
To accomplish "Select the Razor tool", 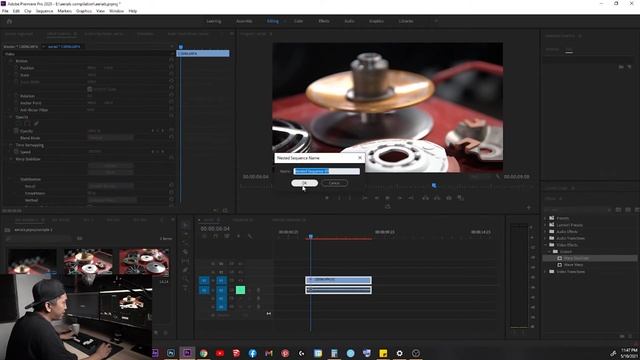I will 185,252.
